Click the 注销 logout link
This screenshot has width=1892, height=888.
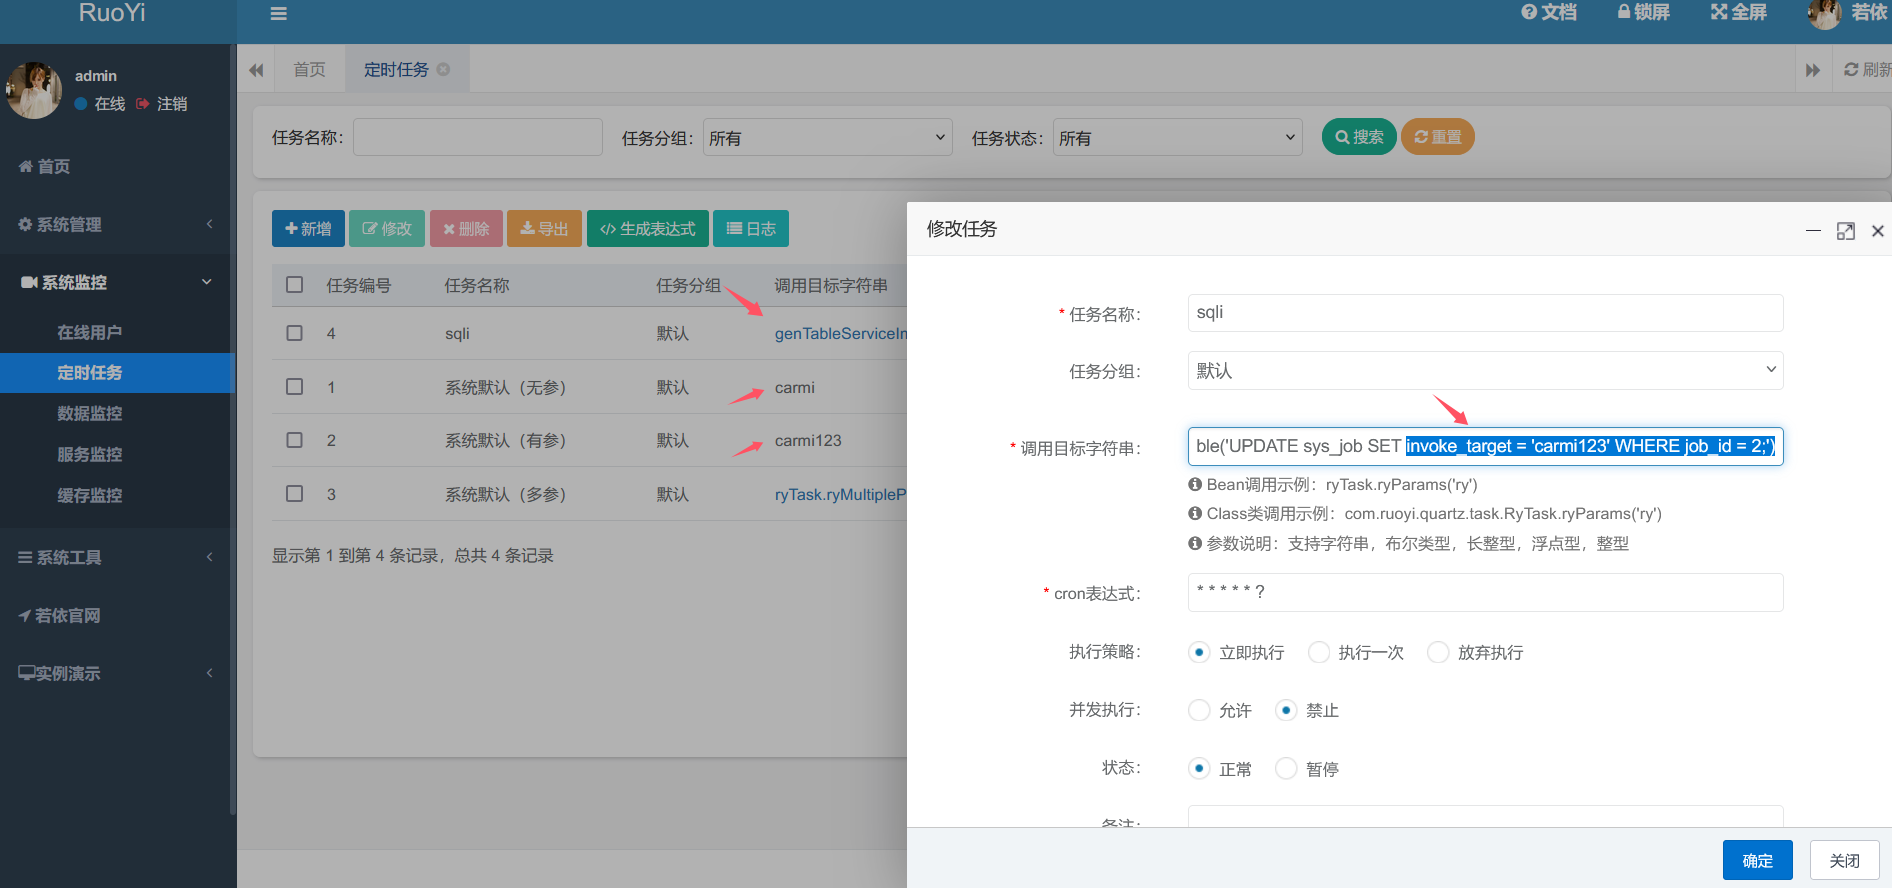(162, 104)
